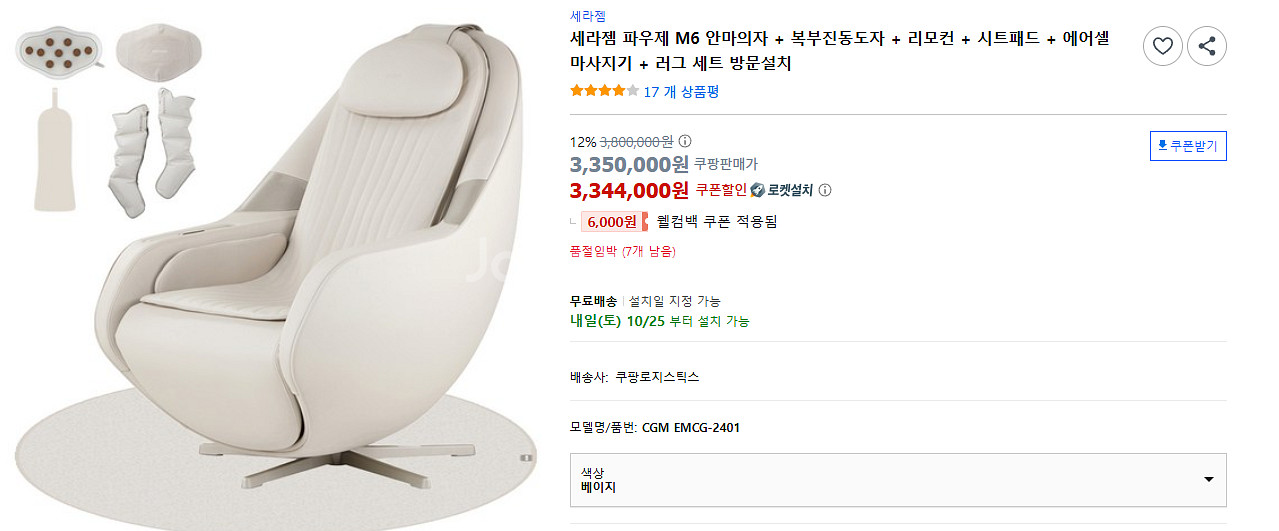Viewport: 1279px width, 531px height.
Task: Click the share icon button
Action: [1207, 46]
